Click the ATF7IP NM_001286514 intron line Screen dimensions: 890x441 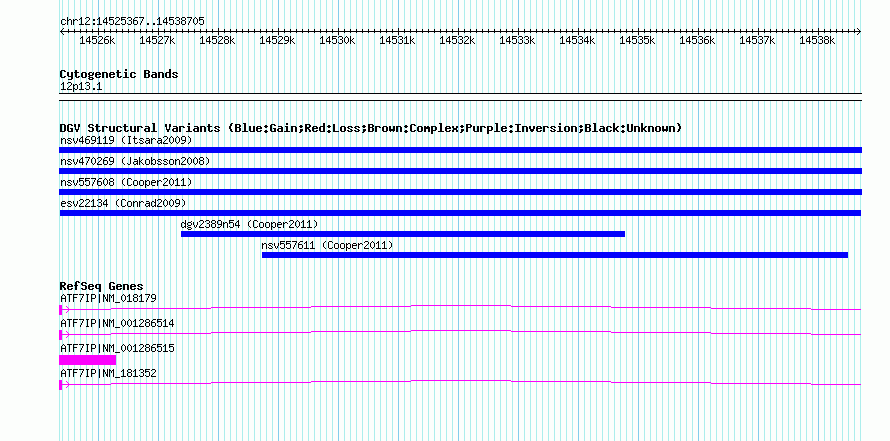(460, 332)
